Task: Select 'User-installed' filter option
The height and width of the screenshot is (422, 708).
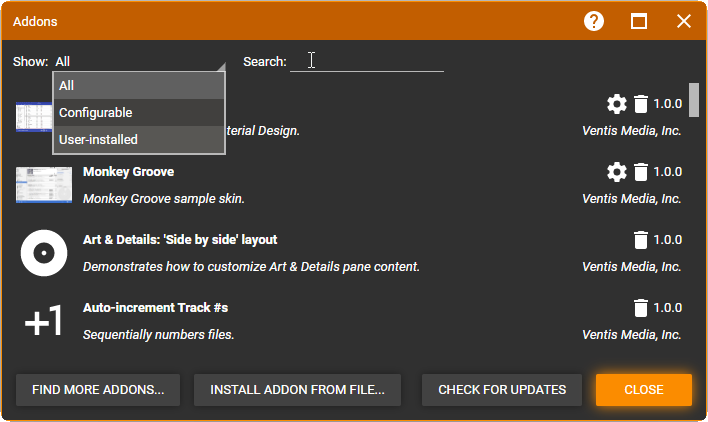Action: (x=139, y=140)
